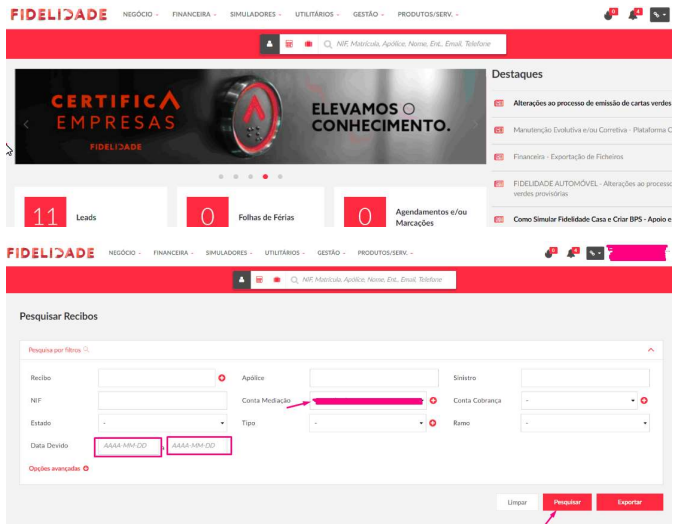
Task: Click the plus icon next to Conta Cobrança
Action: pyautogui.click(x=644, y=401)
